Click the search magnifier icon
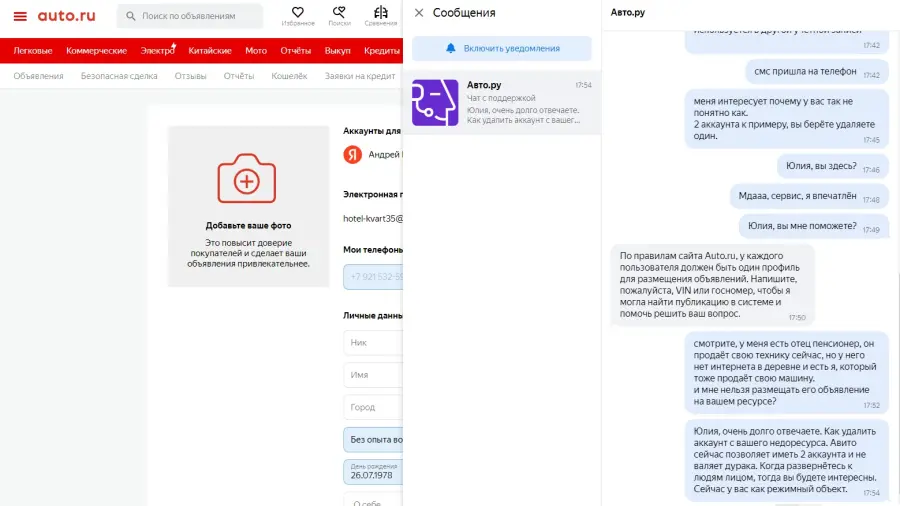The image size is (900, 506). click(x=131, y=16)
